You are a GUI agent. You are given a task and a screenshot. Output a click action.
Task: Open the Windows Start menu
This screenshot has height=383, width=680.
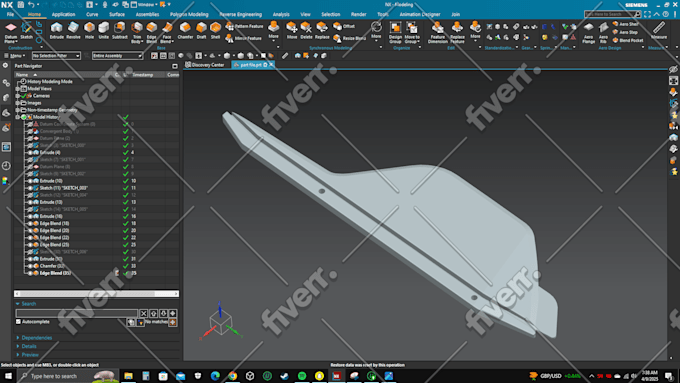[8, 376]
